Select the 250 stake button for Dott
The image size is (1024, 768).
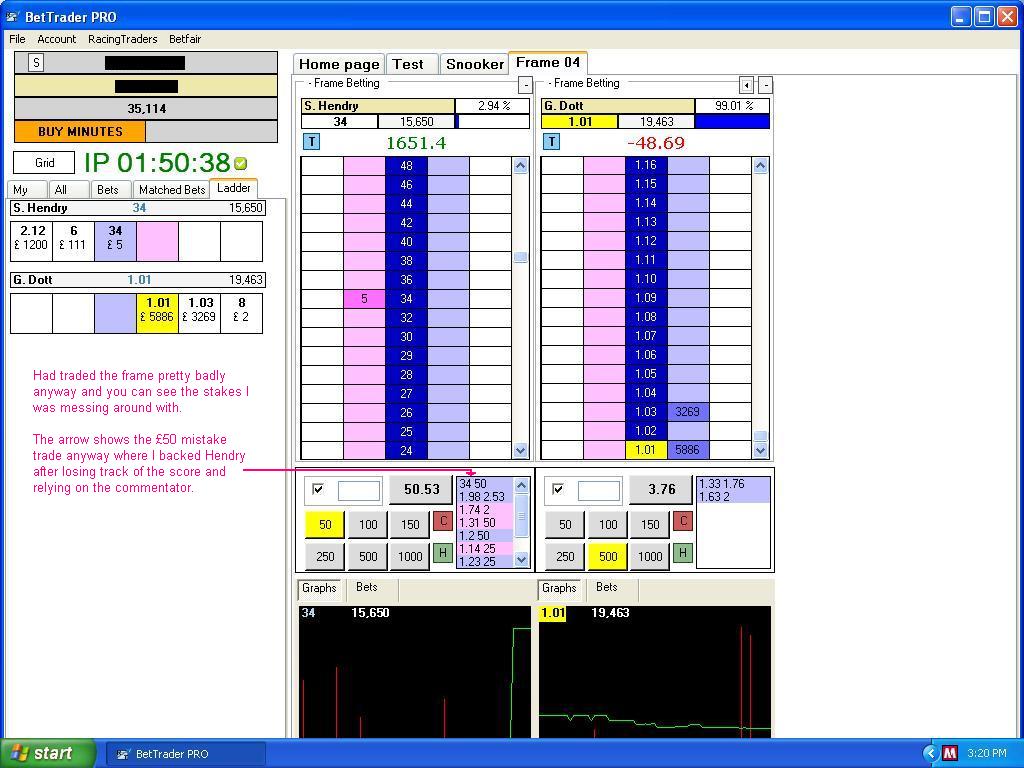click(x=566, y=556)
